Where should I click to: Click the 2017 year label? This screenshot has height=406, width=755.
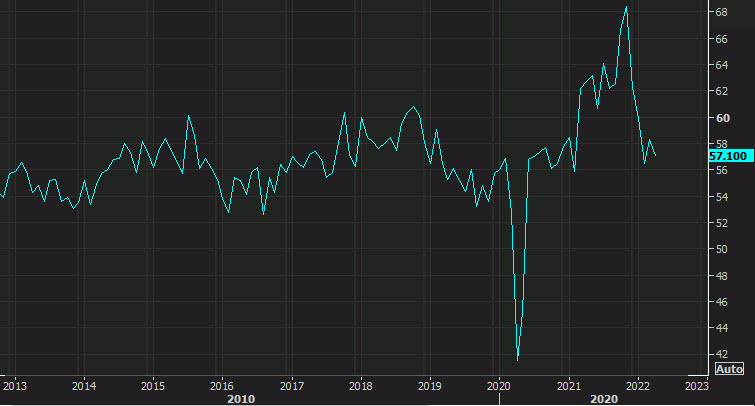(291, 386)
